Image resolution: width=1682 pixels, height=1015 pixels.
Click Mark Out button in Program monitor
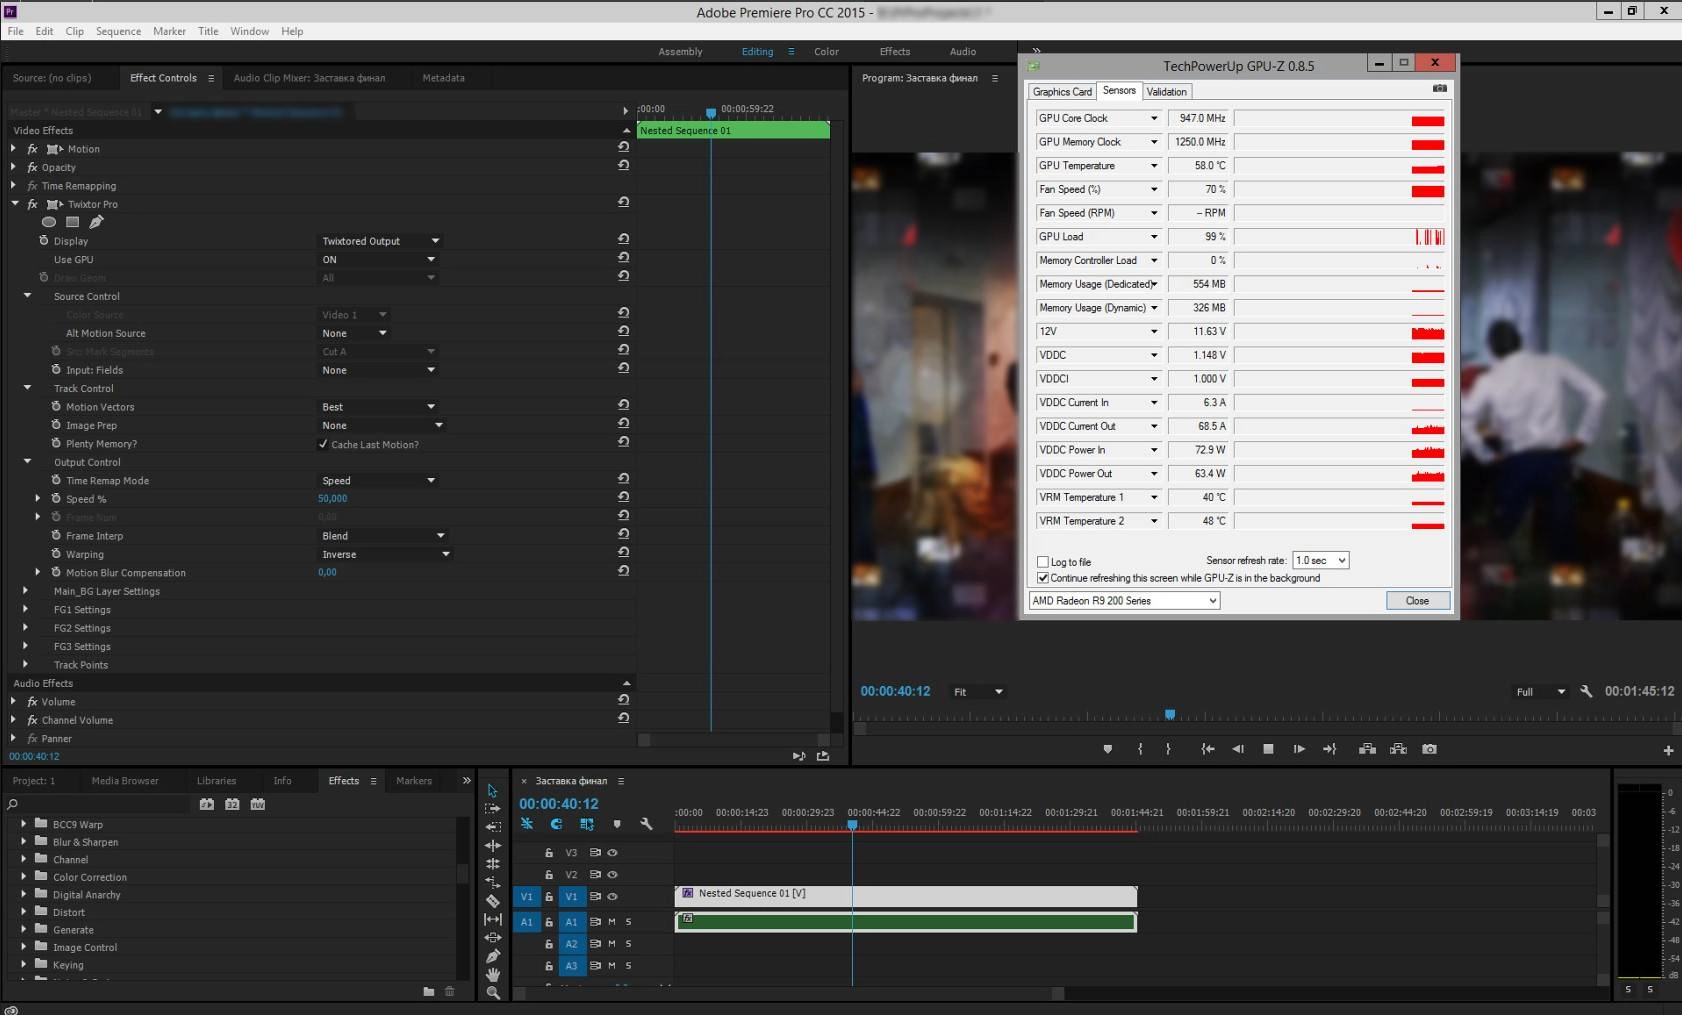[1168, 749]
